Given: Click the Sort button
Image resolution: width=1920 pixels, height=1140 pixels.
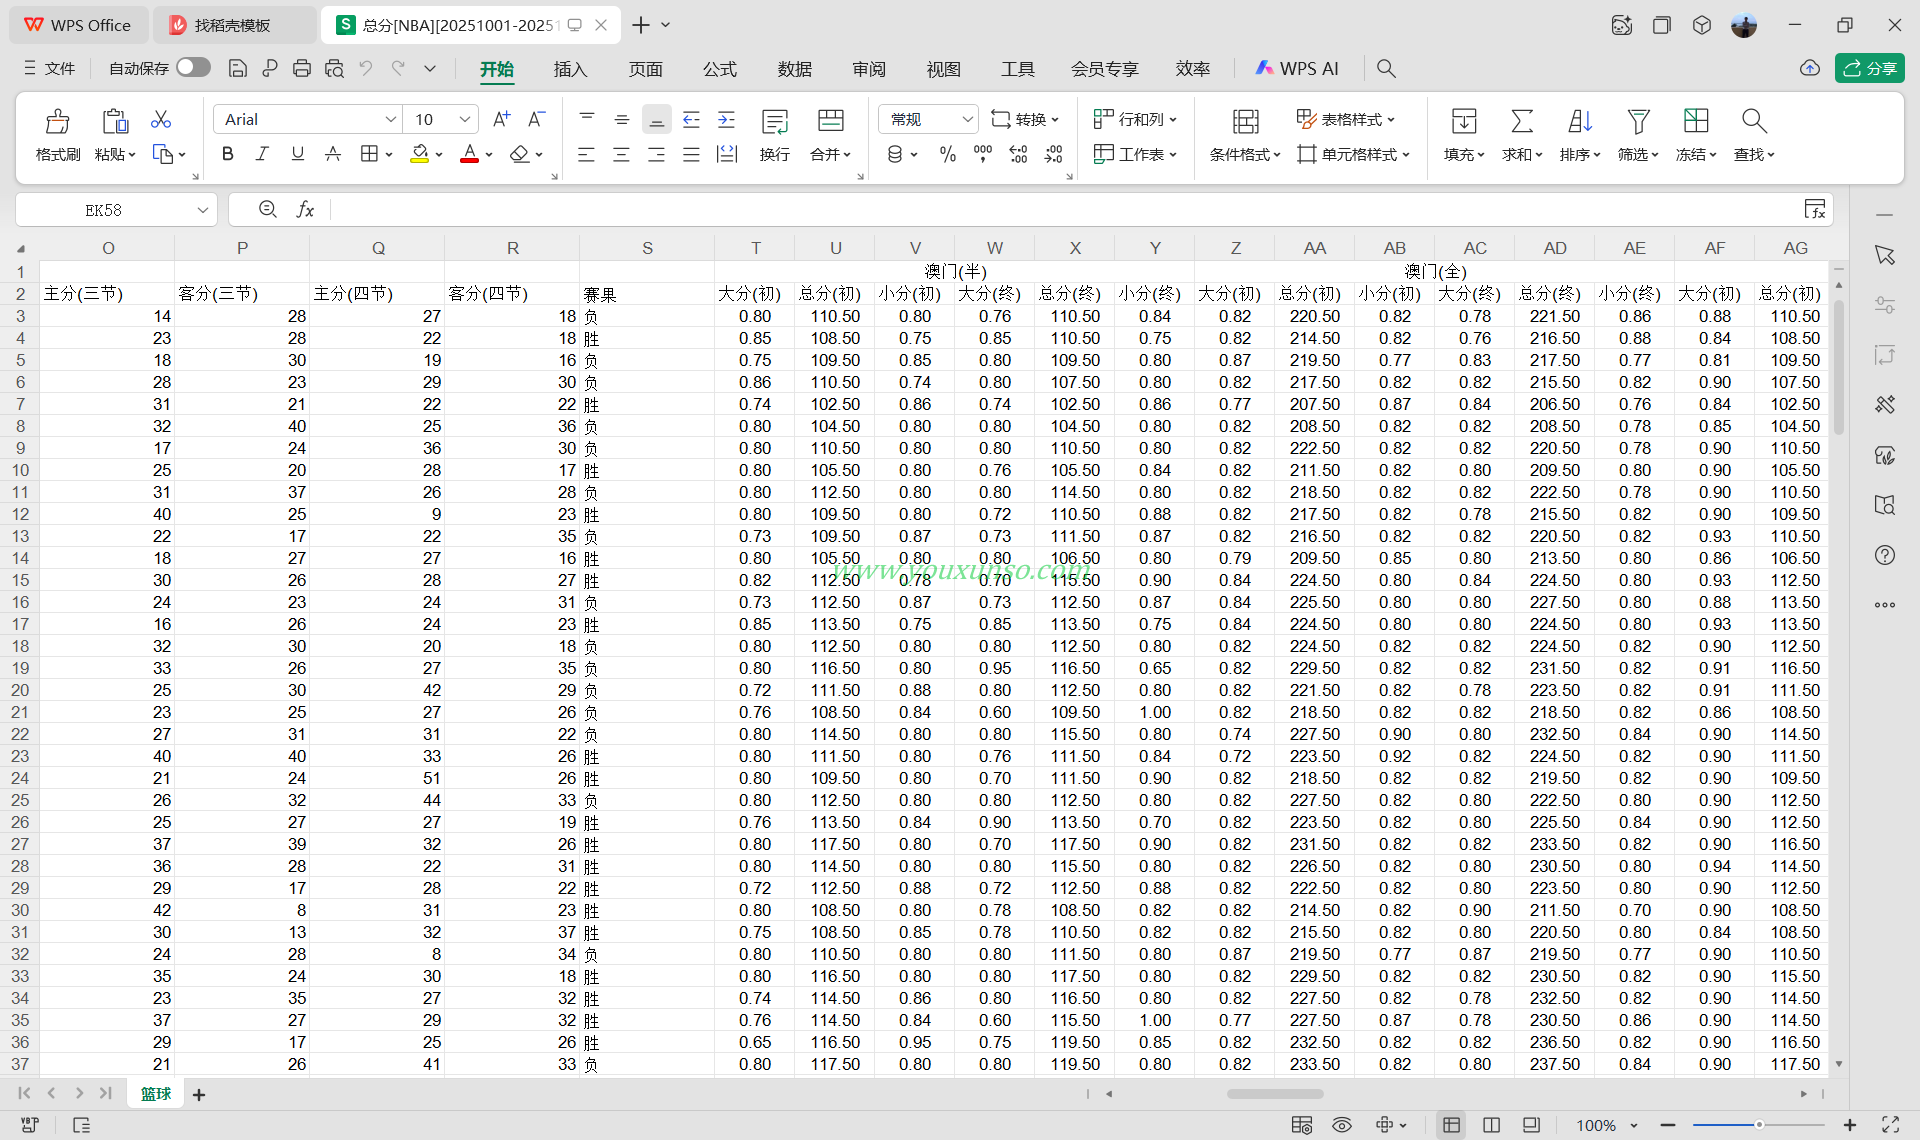Looking at the screenshot, I should coord(1580,134).
